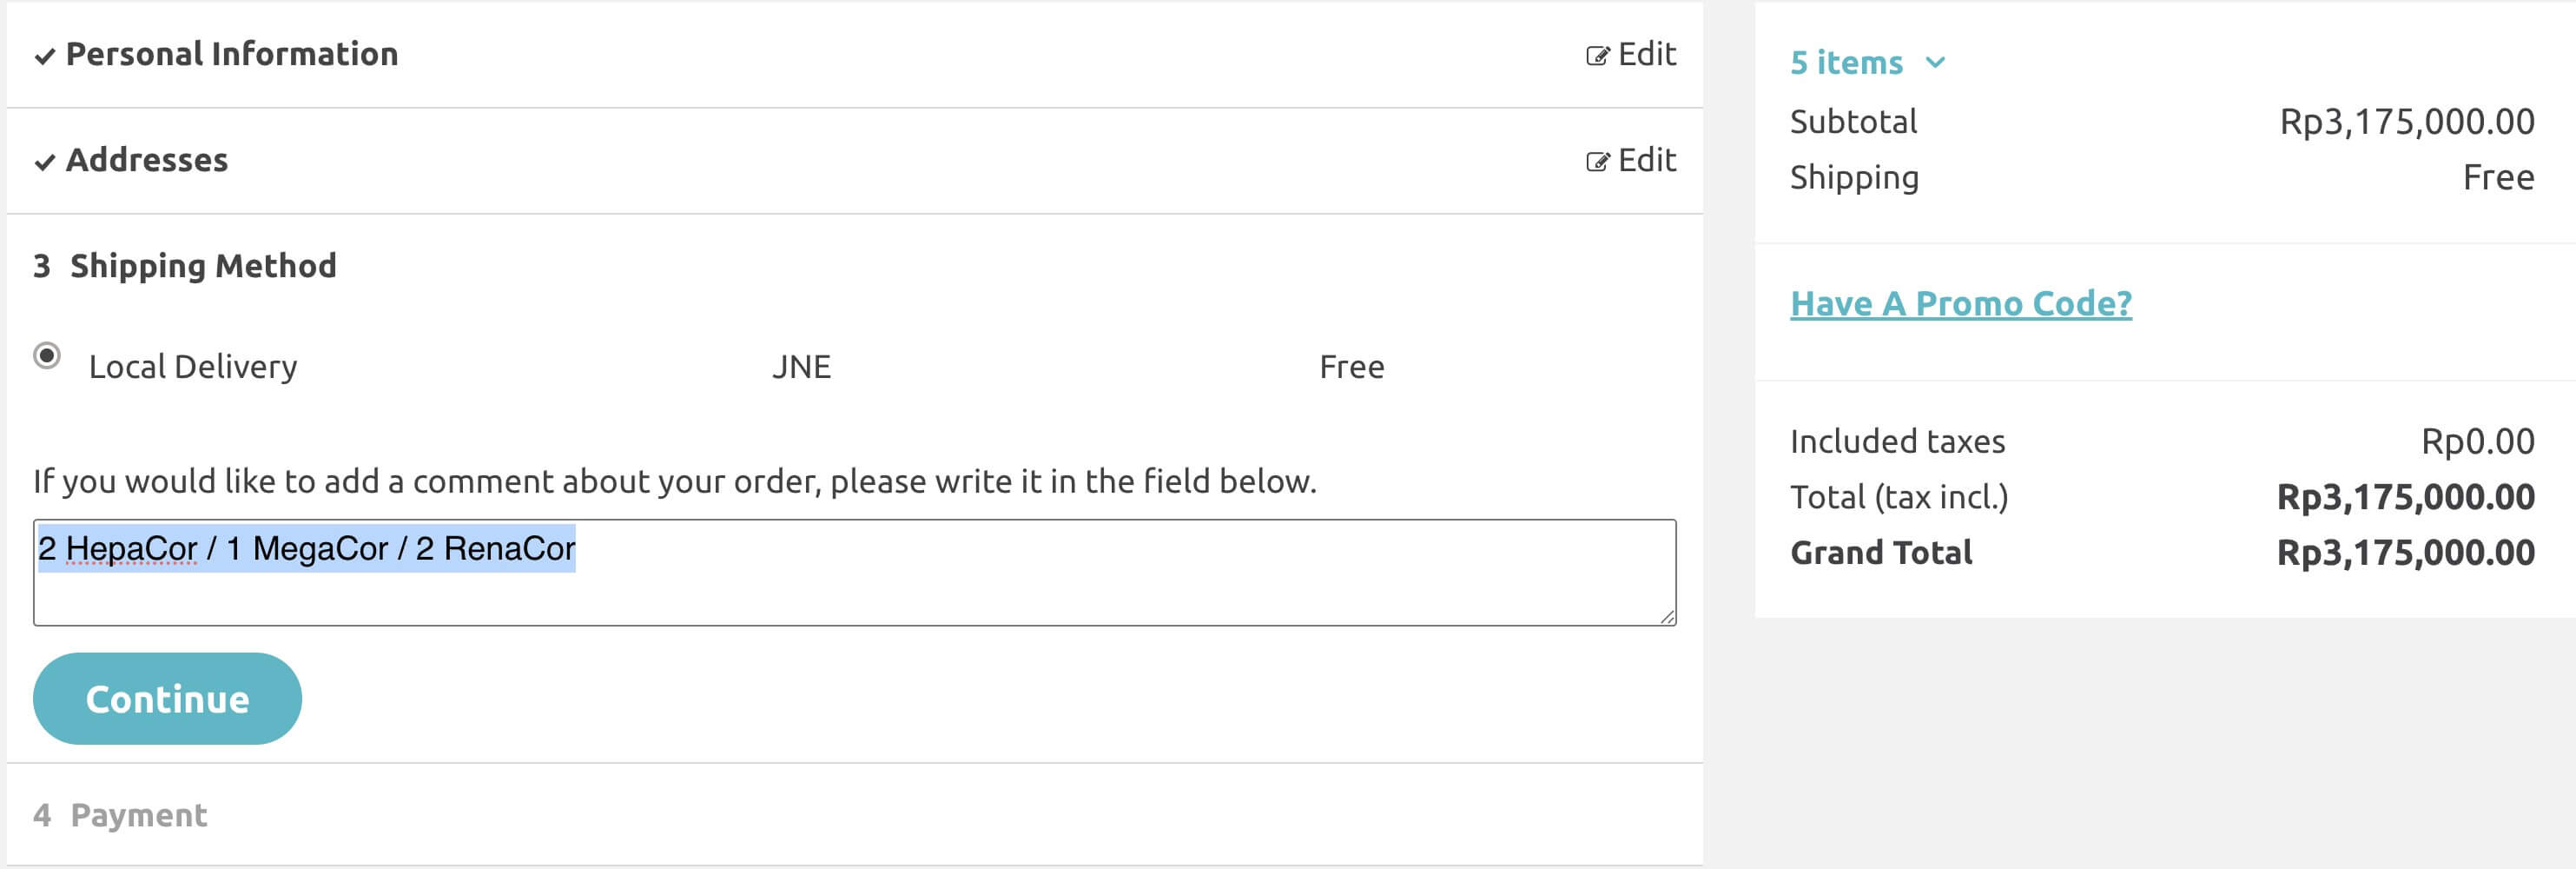Click the checkmark icon before Addresses
The height and width of the screenshot is (869, 2576).
45,162
